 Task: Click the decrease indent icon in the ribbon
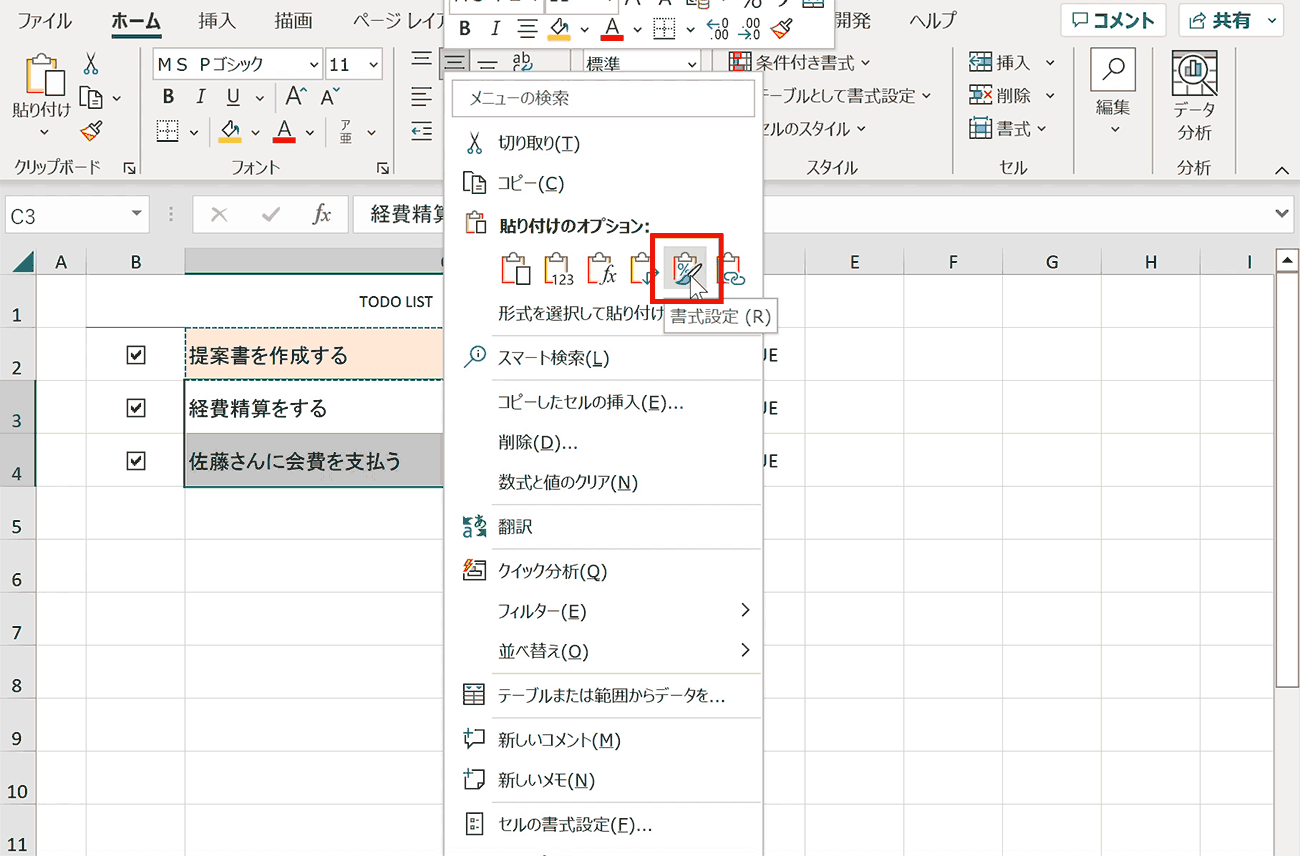click(x=421, y=131)
